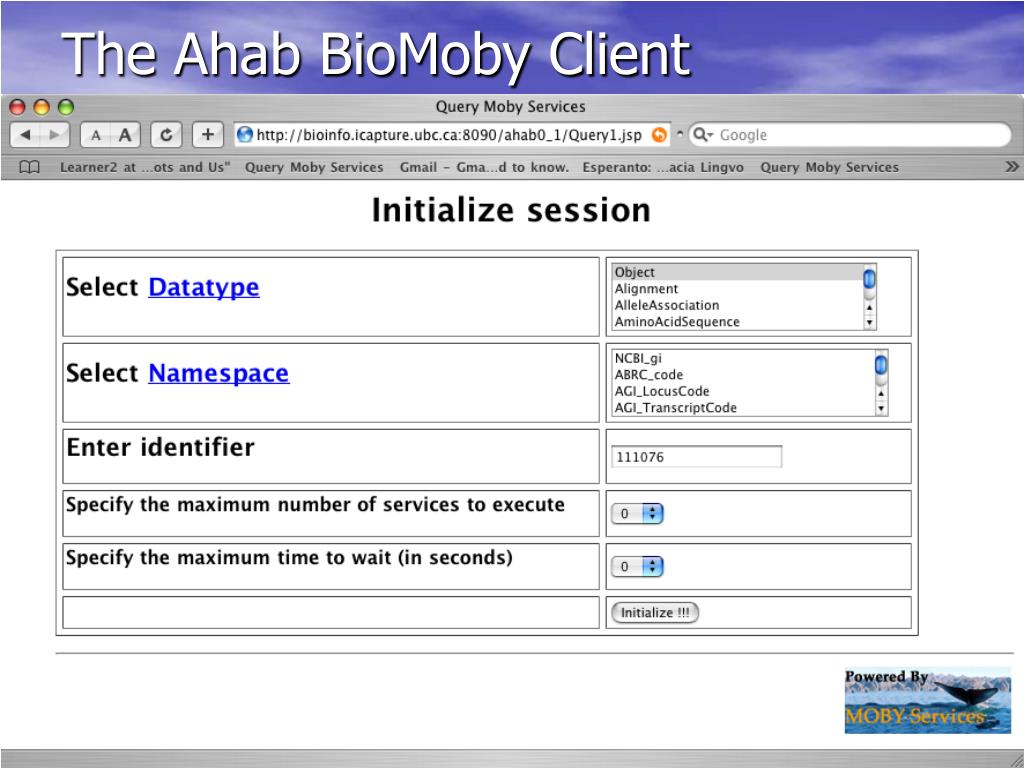1024x768 pixels.
Task: Follow the Datatype link
Action: pyautogui.click(x=204, y=287)
